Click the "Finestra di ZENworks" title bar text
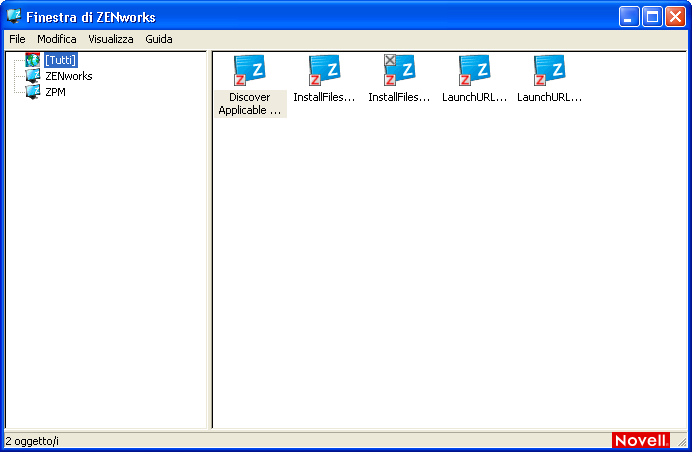This screenshot has height=452, width=692. 91,17
